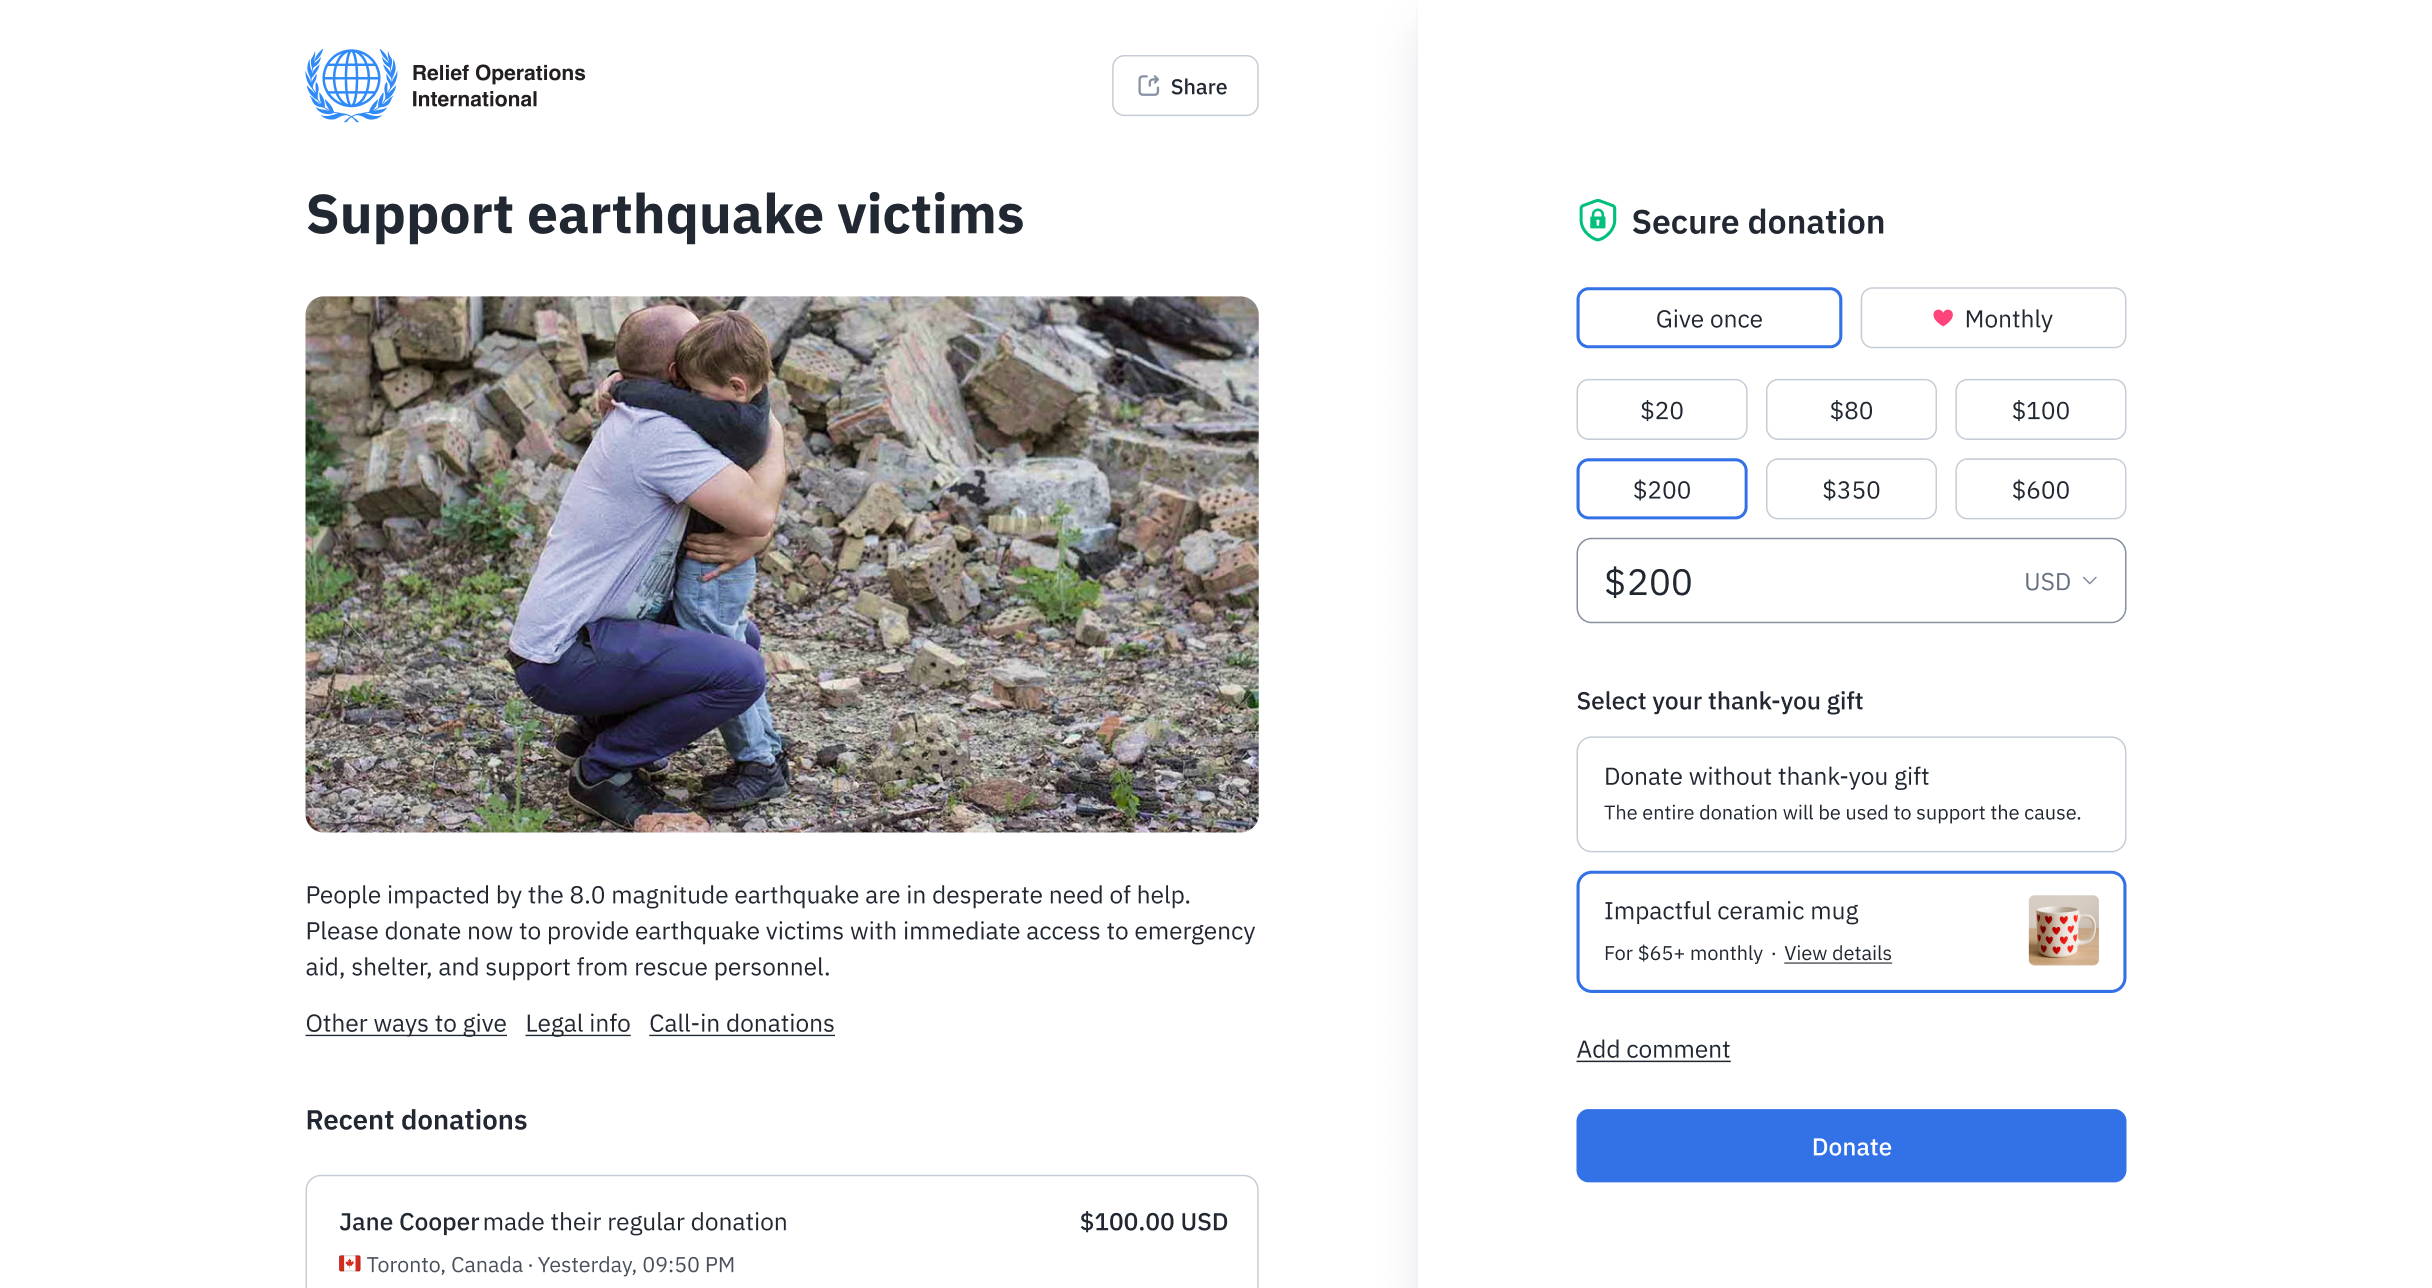Expand the Add comment field
Screen dimensions: 2432x1288
click(x=1652, y=1049)
